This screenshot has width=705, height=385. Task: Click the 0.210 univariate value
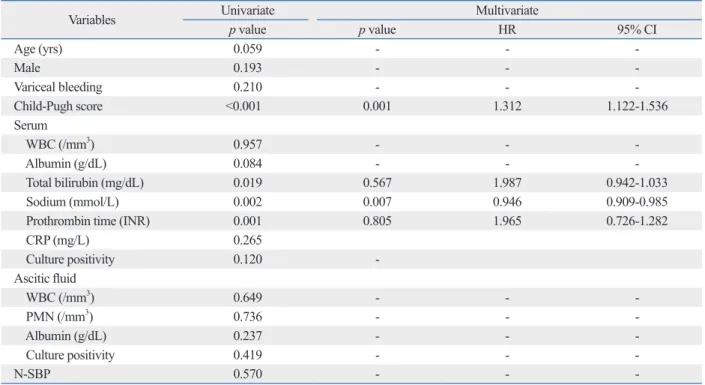pyautogui.click(x=247, y=87)
